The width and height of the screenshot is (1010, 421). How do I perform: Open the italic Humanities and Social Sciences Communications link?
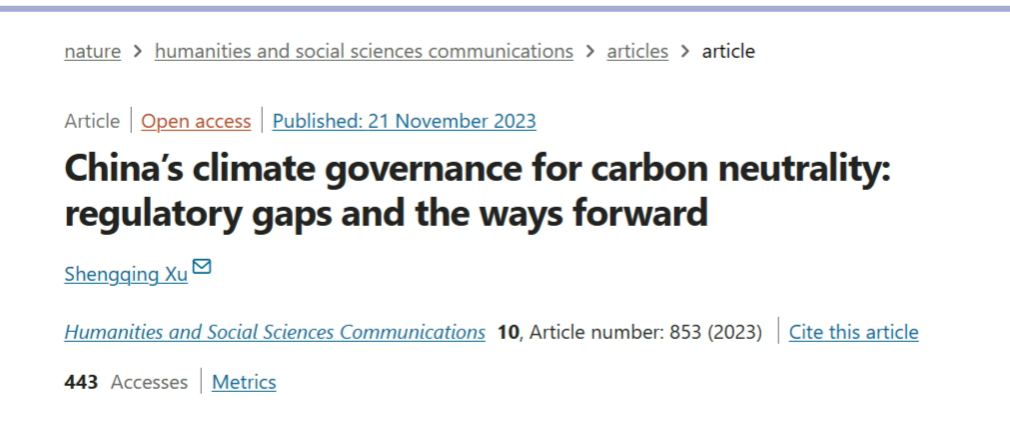pos(275,332)
